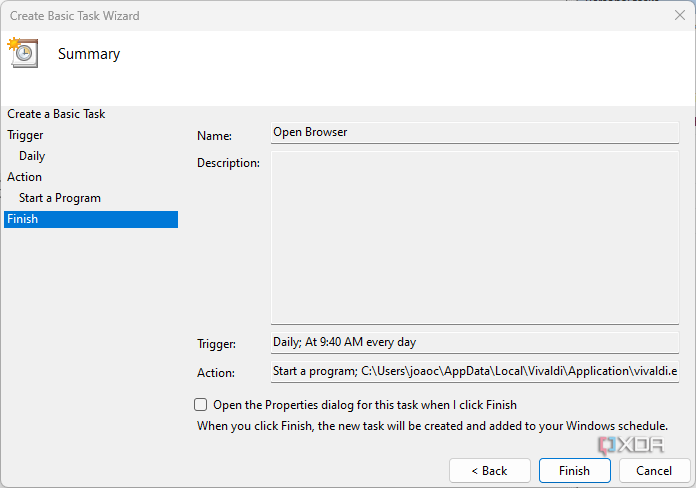Click the Create Basic Task Wizard title bar
Screen dimensions: 696x488
click(x=300, y=15)
